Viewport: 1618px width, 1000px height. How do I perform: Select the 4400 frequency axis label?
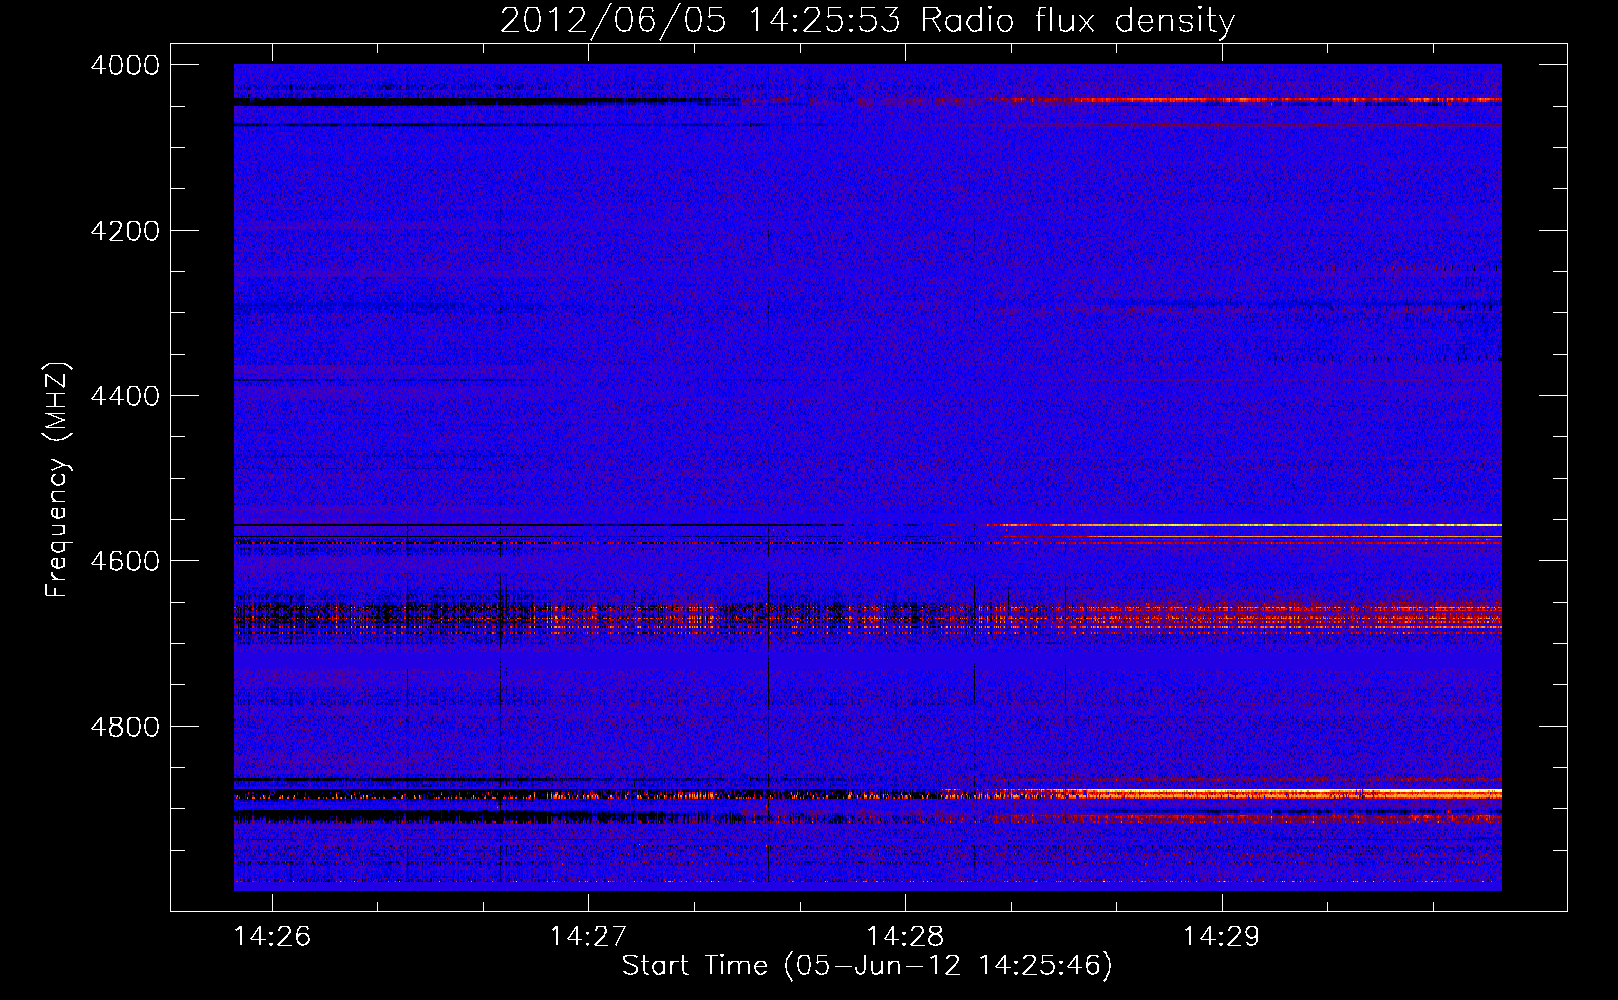pyautogui.click(x=124, y=397)
